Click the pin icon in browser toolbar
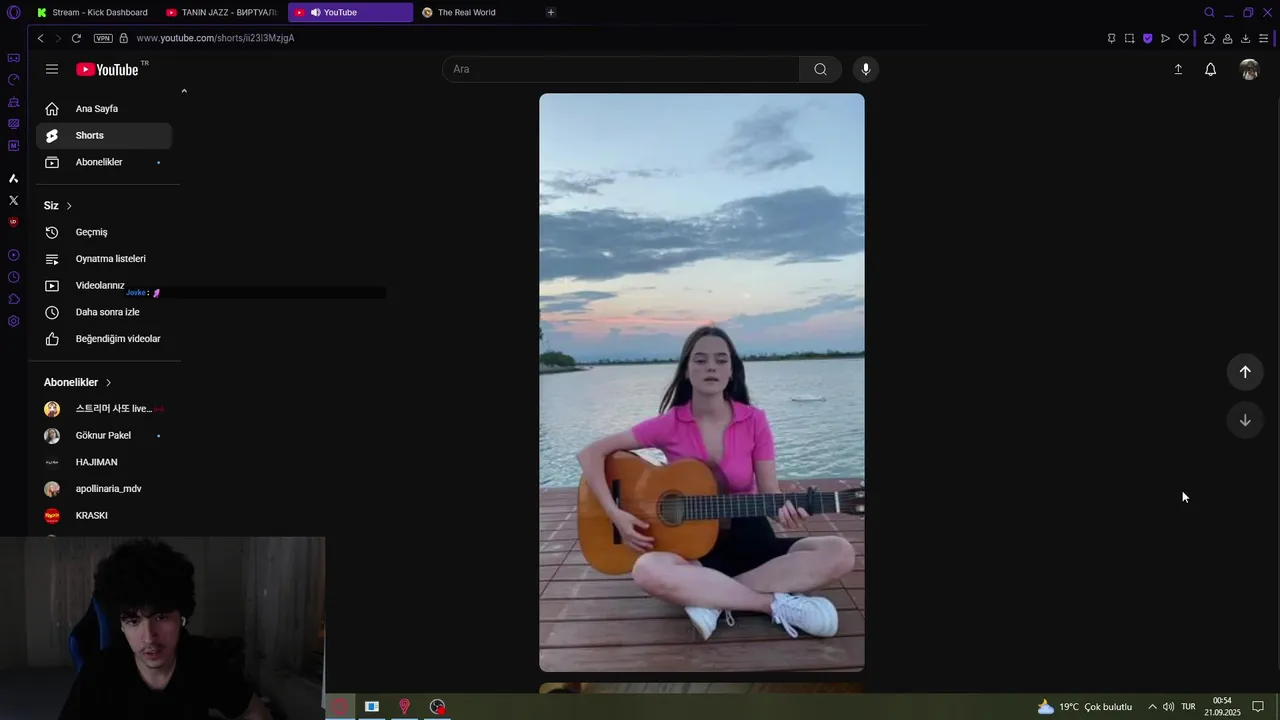 click(x=1111, y=38)
